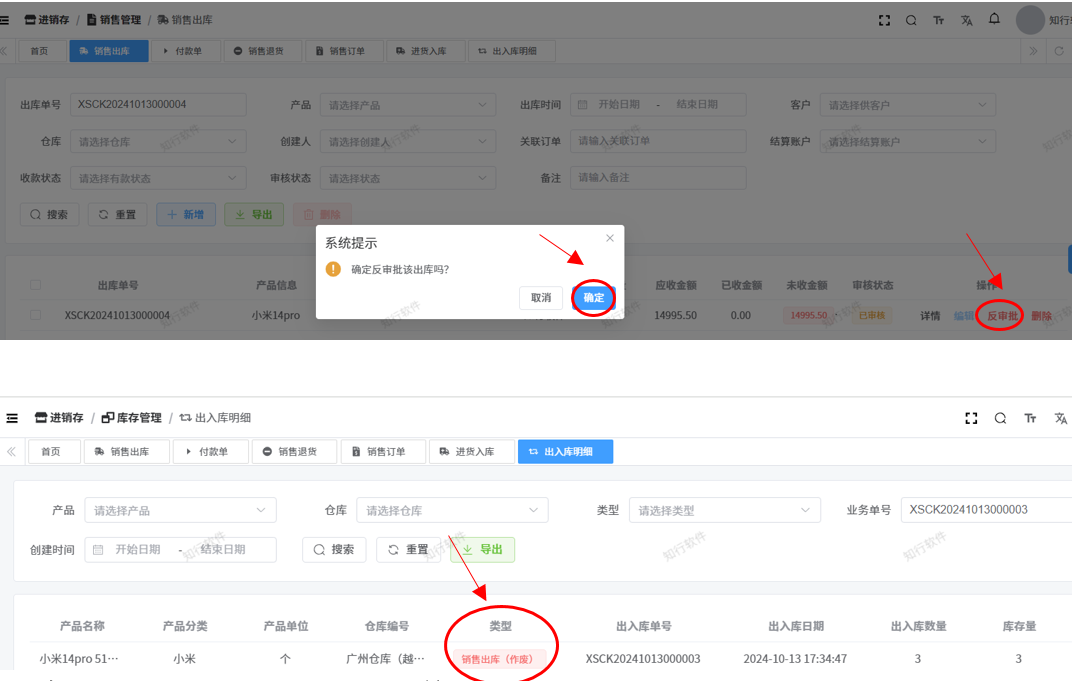
Task: Open the 创建人 dropdown
Action: [407, 142]
